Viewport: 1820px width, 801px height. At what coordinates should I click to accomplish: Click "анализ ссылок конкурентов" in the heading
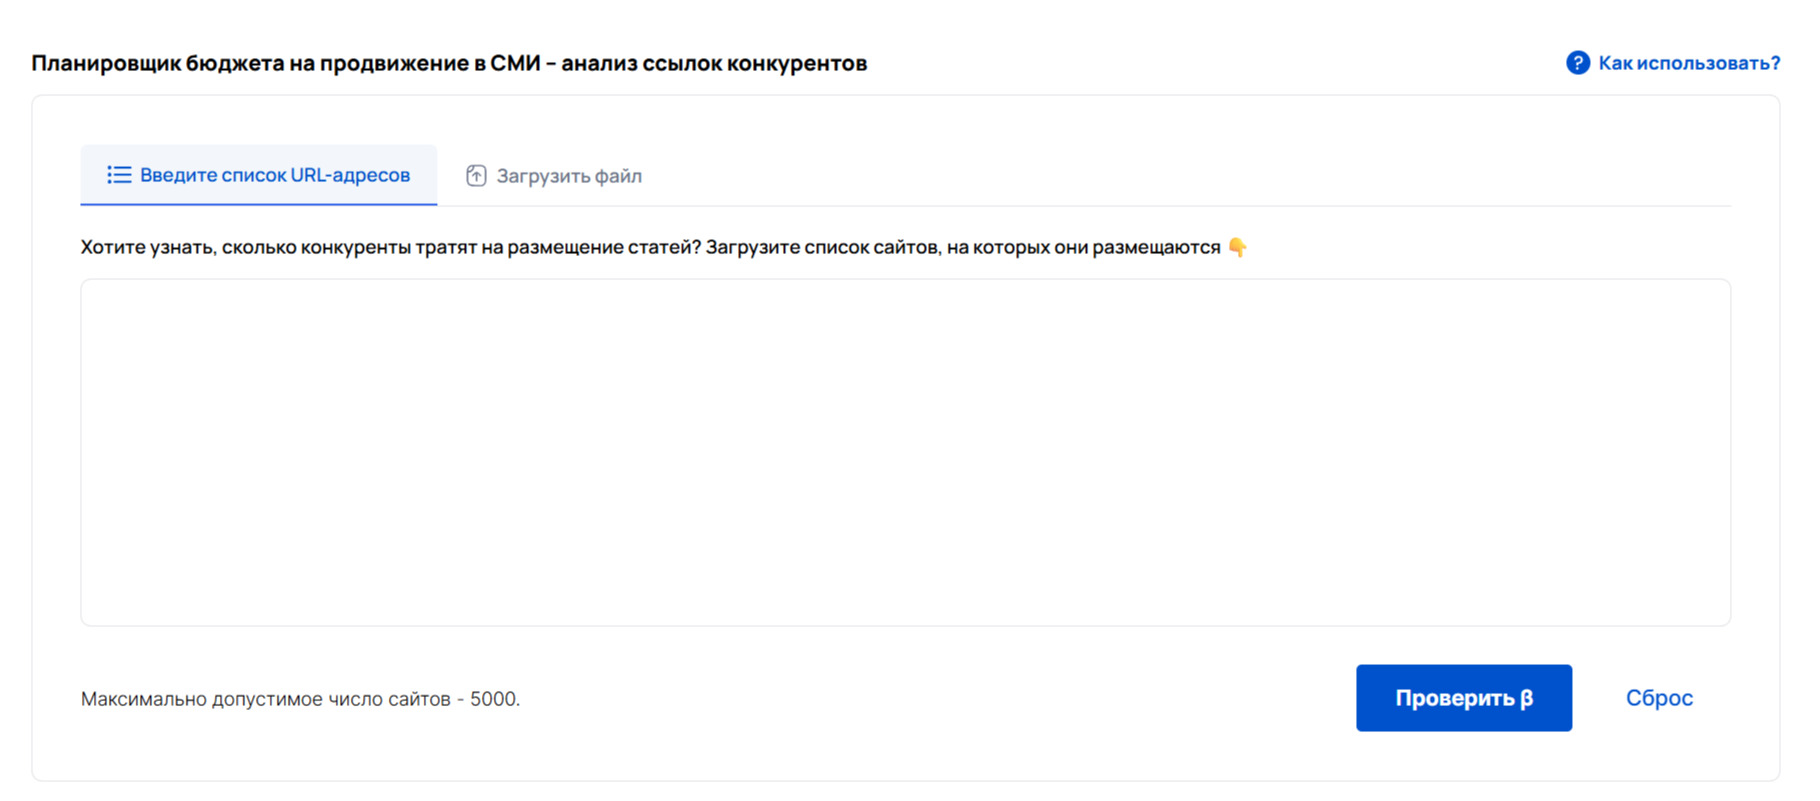point(713,63)
